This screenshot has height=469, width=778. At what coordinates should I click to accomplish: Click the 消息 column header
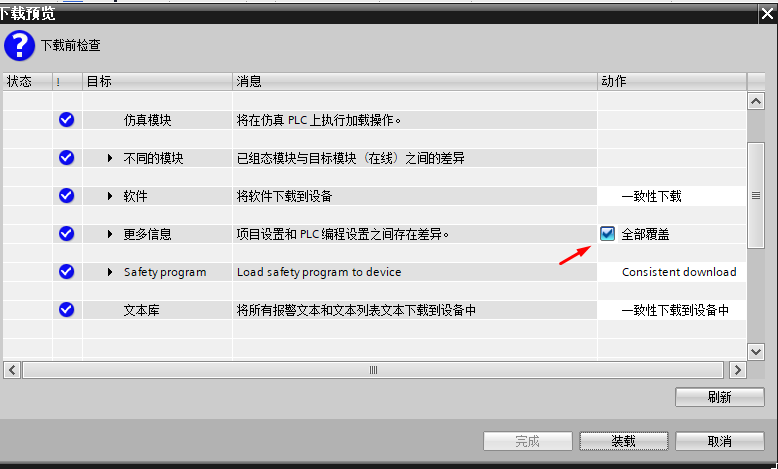(x=414, y=81)
